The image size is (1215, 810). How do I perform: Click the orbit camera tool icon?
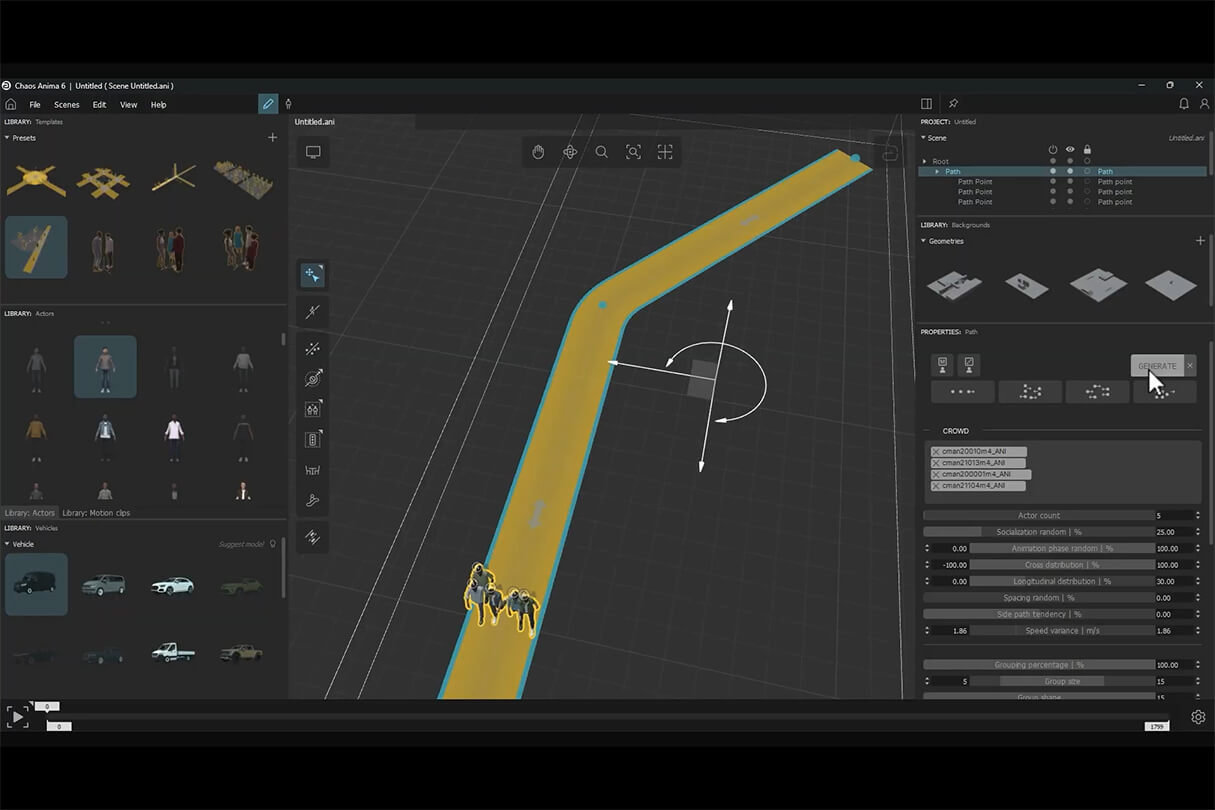570,152
